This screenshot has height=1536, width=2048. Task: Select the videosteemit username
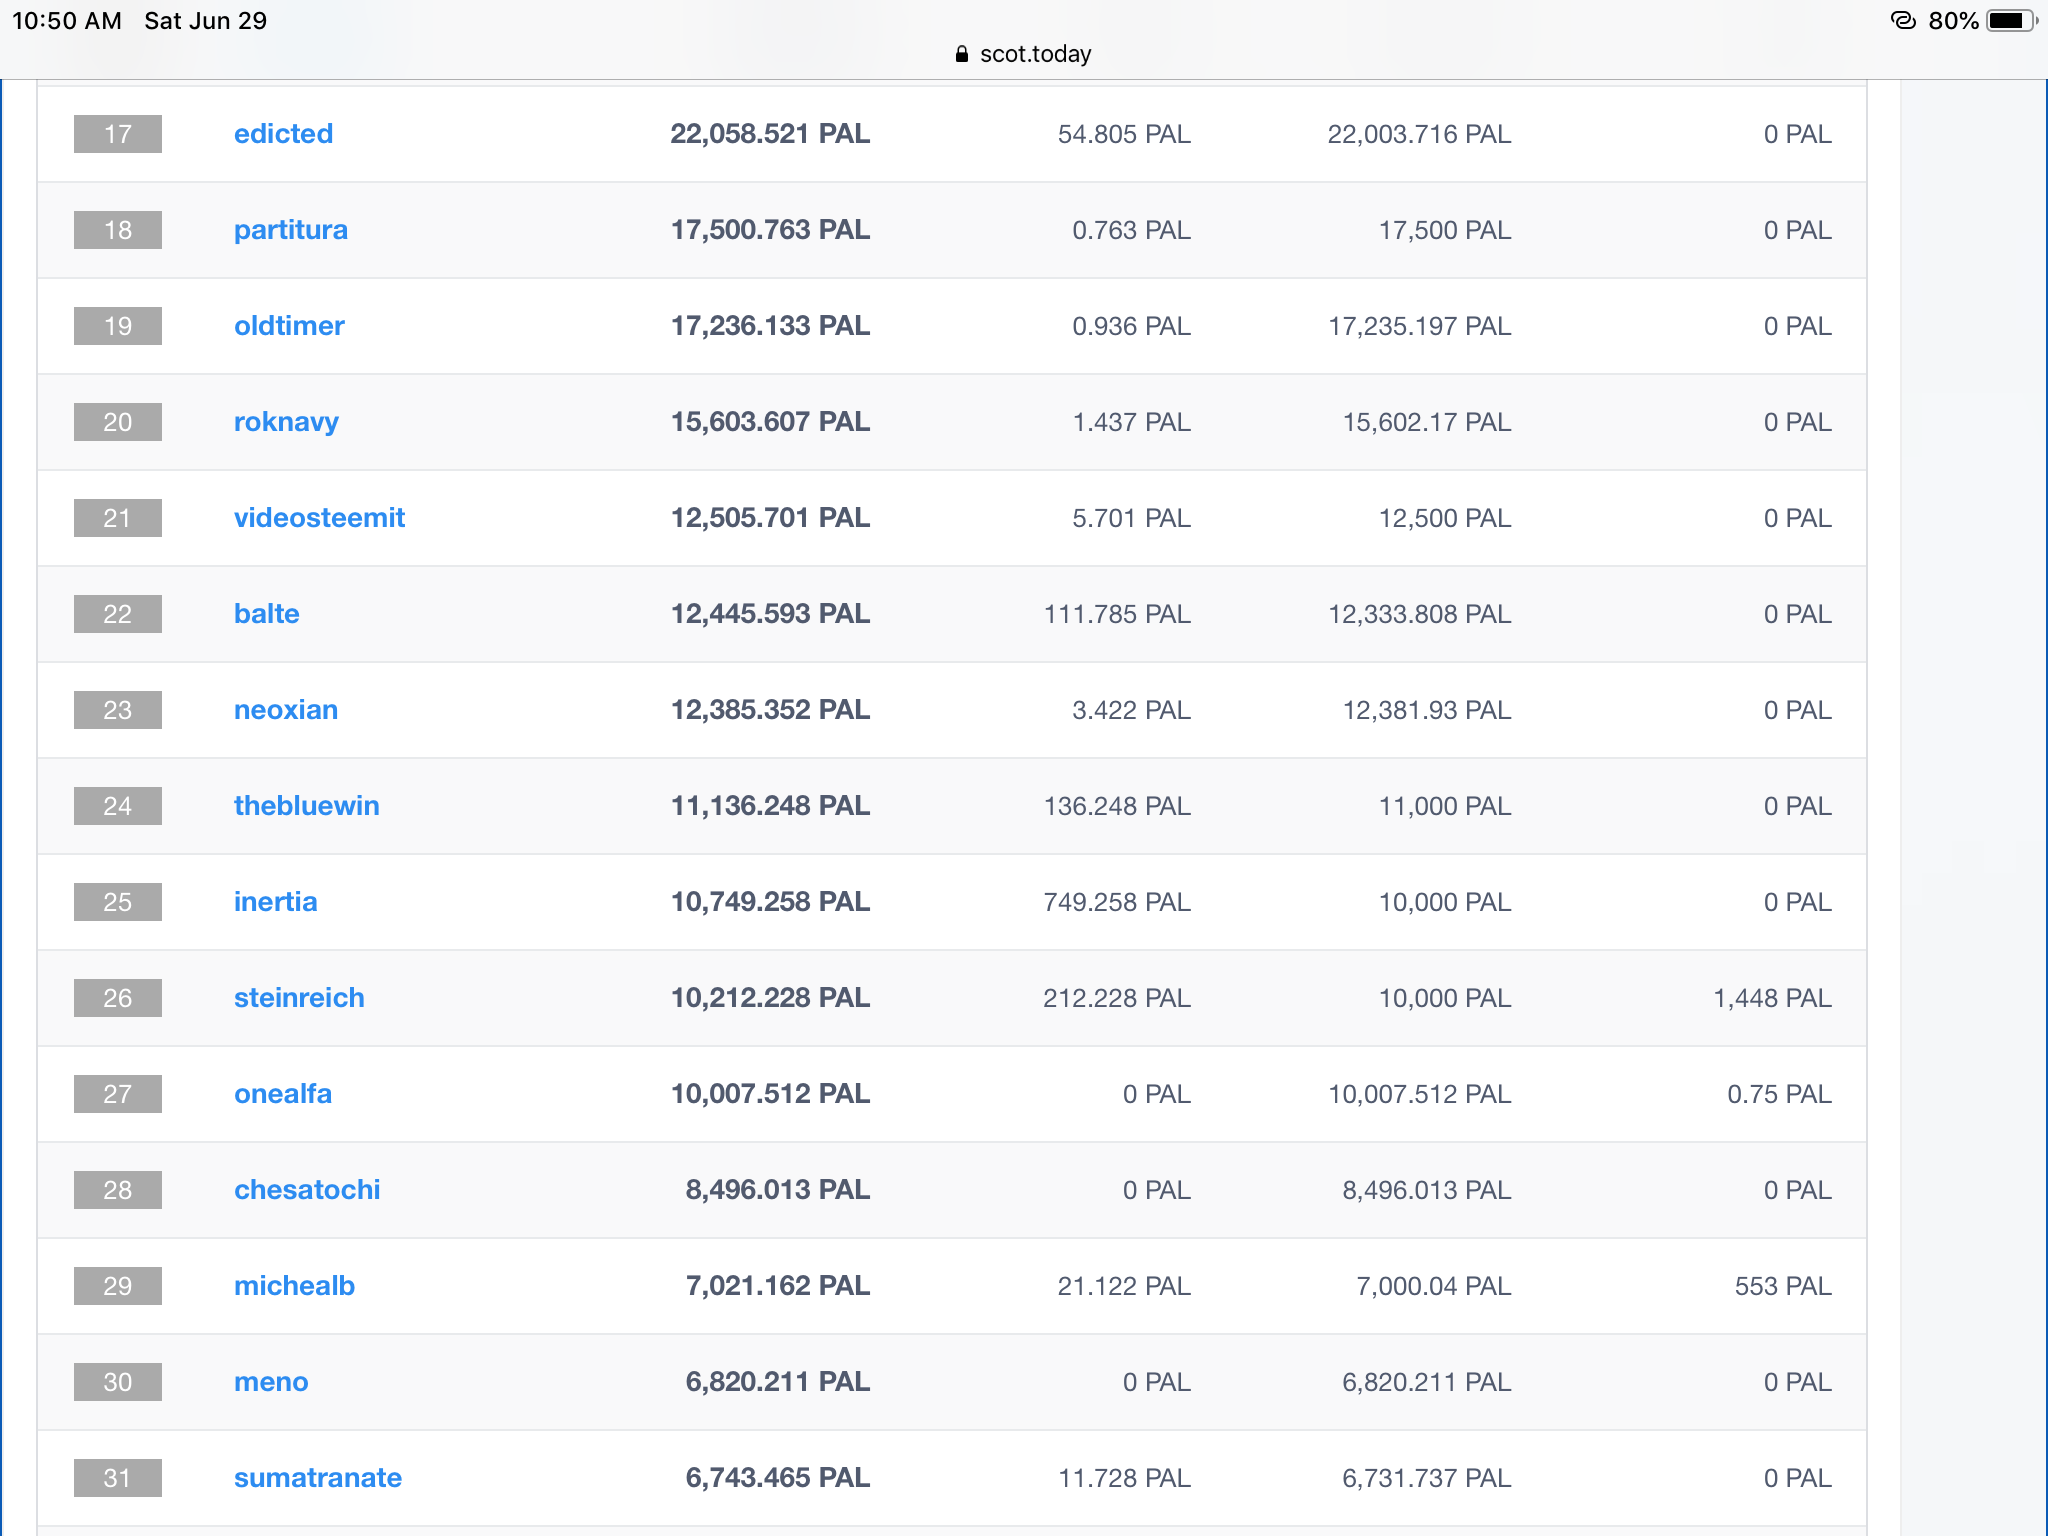[319, 518]
